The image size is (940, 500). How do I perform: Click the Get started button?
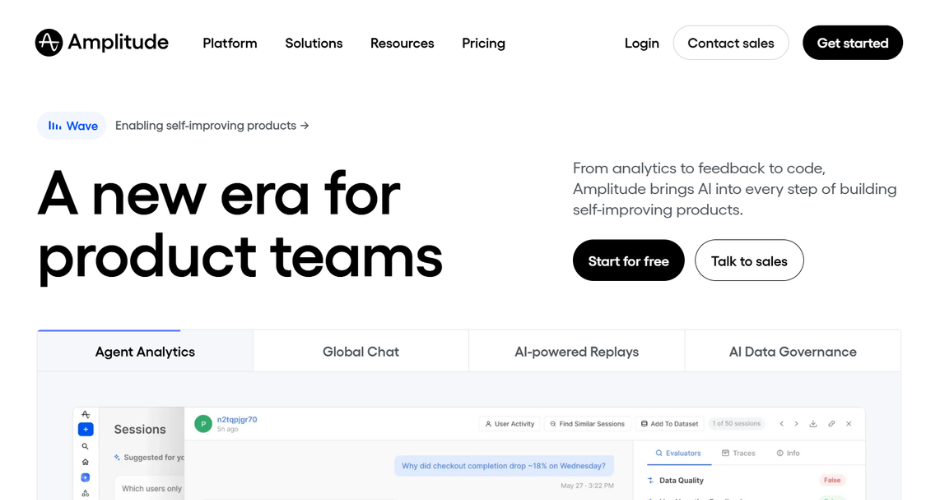(x=852, y=43)
